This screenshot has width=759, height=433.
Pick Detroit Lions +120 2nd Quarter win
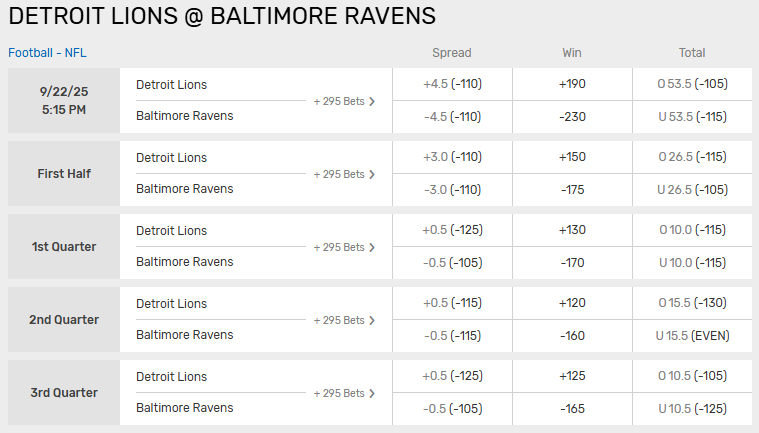coord(572,303)
